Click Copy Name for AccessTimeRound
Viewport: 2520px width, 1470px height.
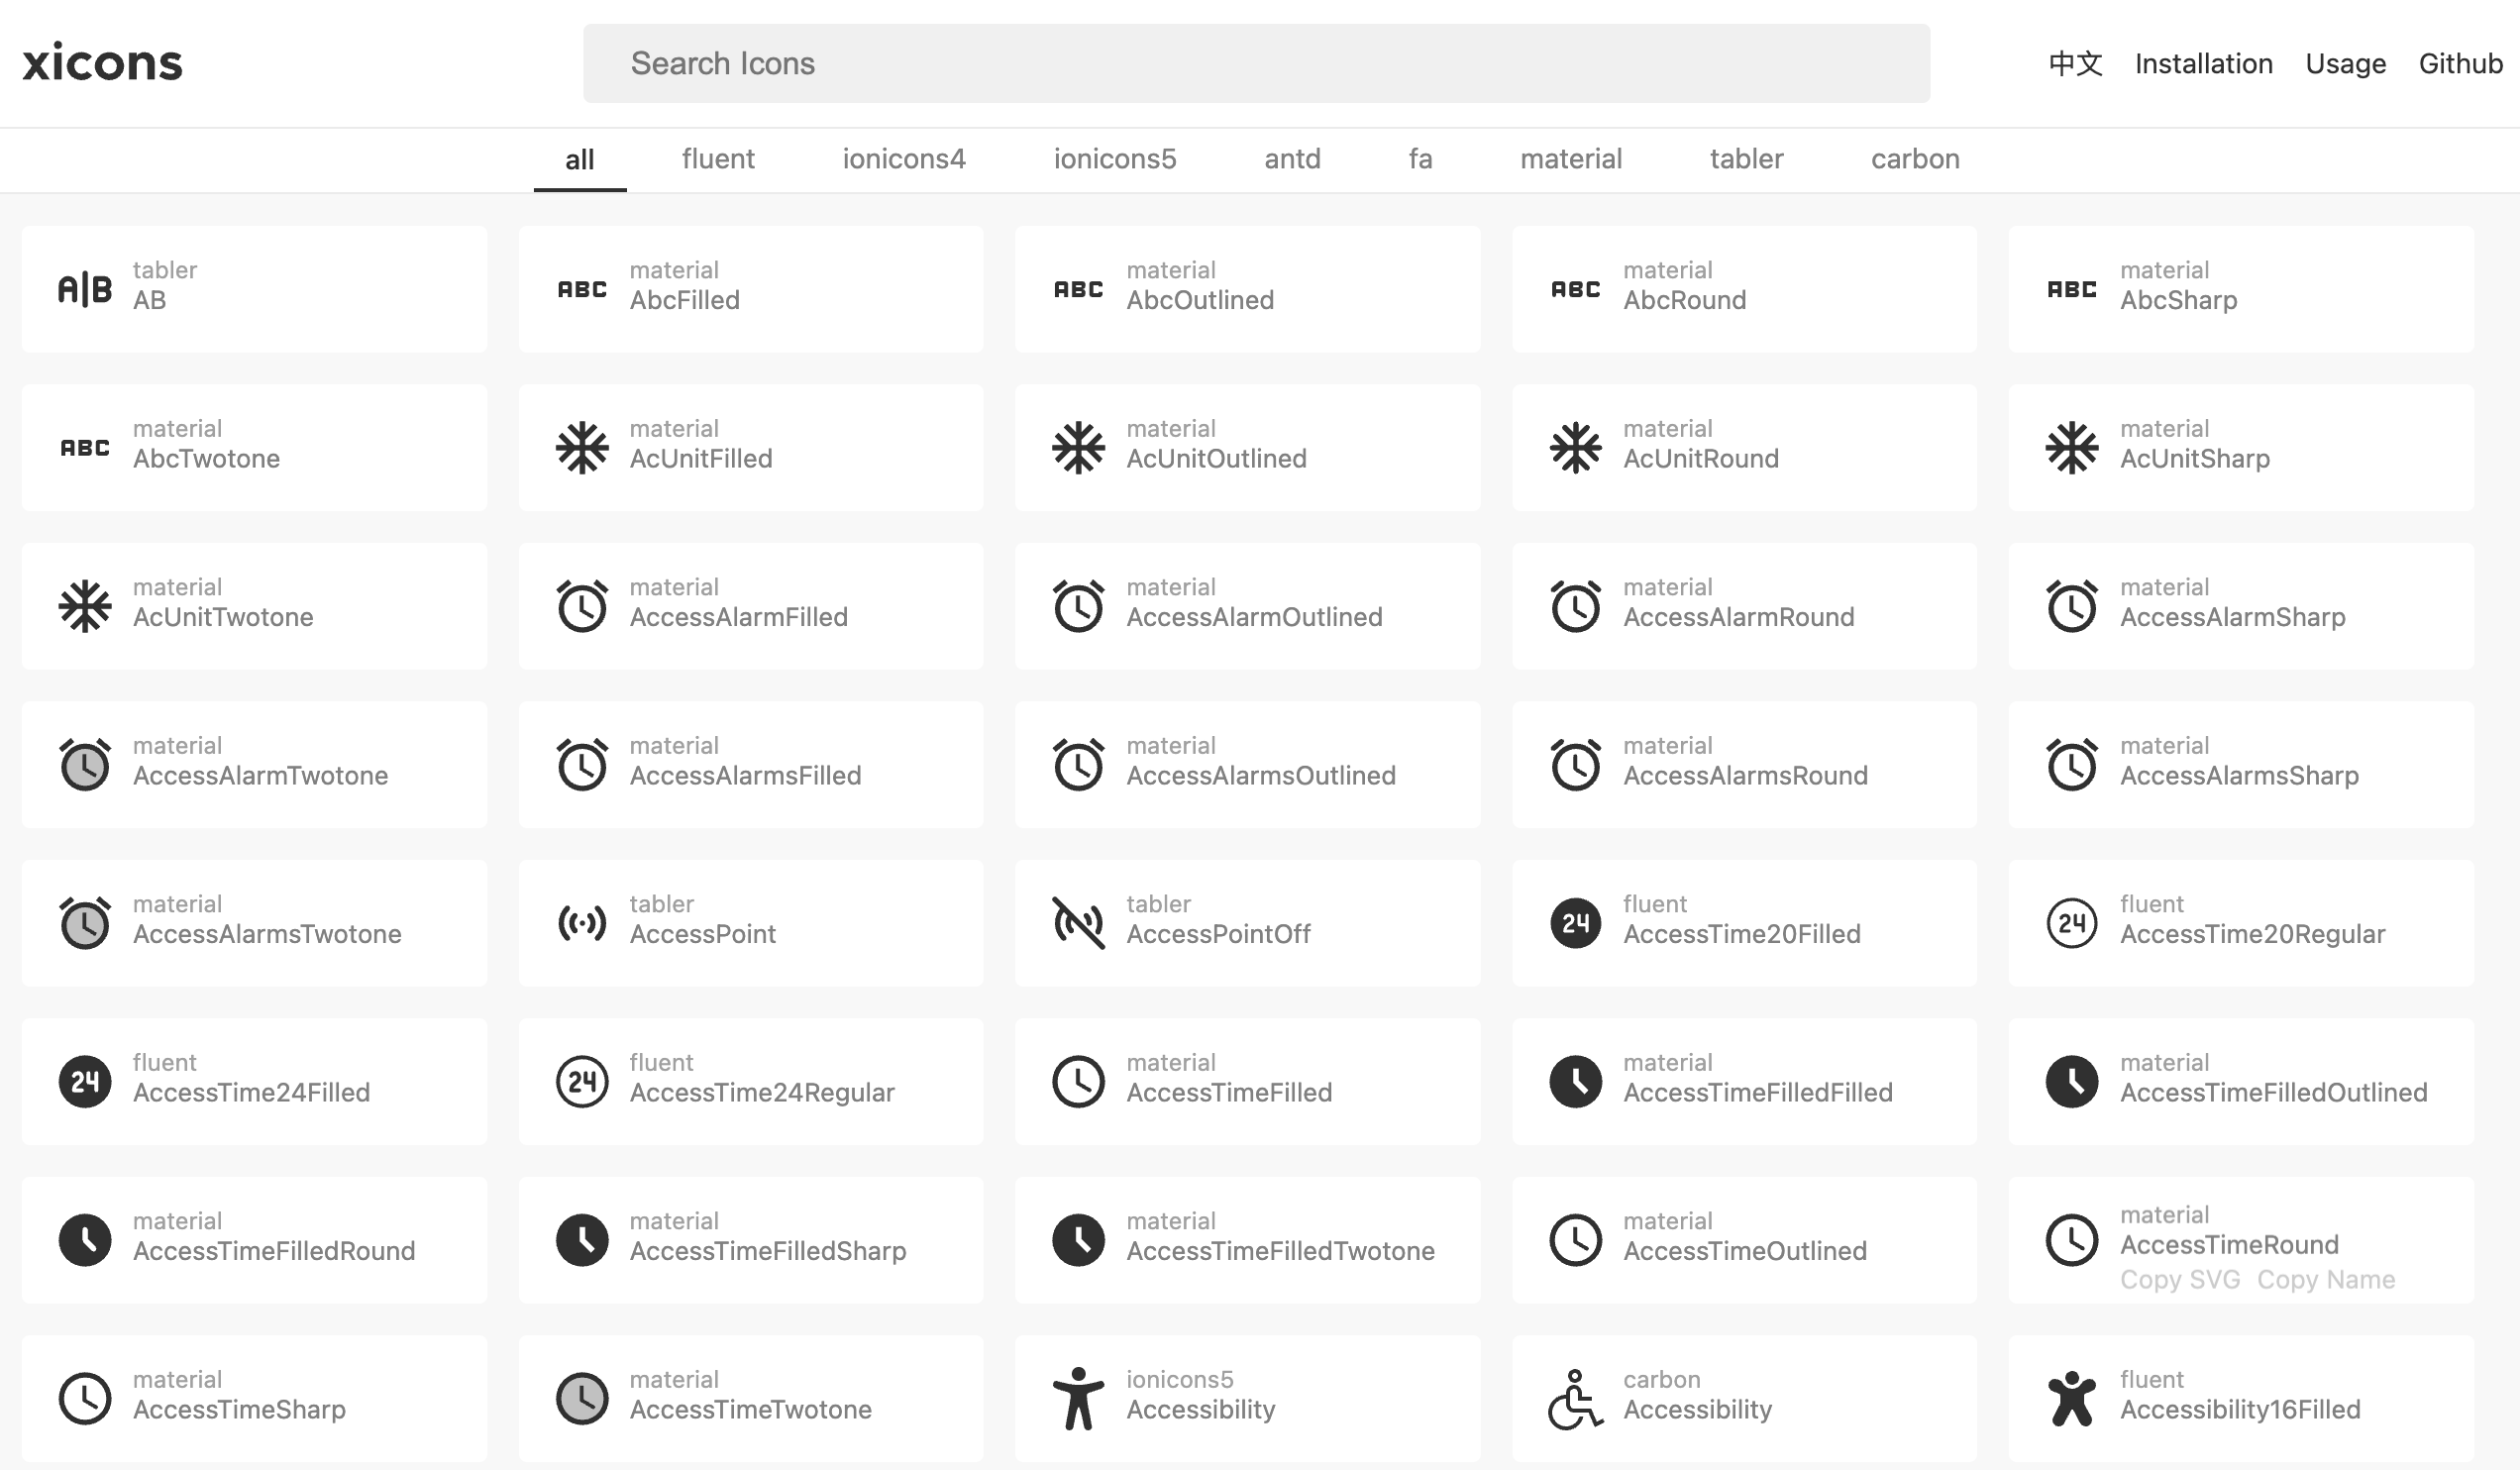pyautogui.click(x=2325, y=1279)
